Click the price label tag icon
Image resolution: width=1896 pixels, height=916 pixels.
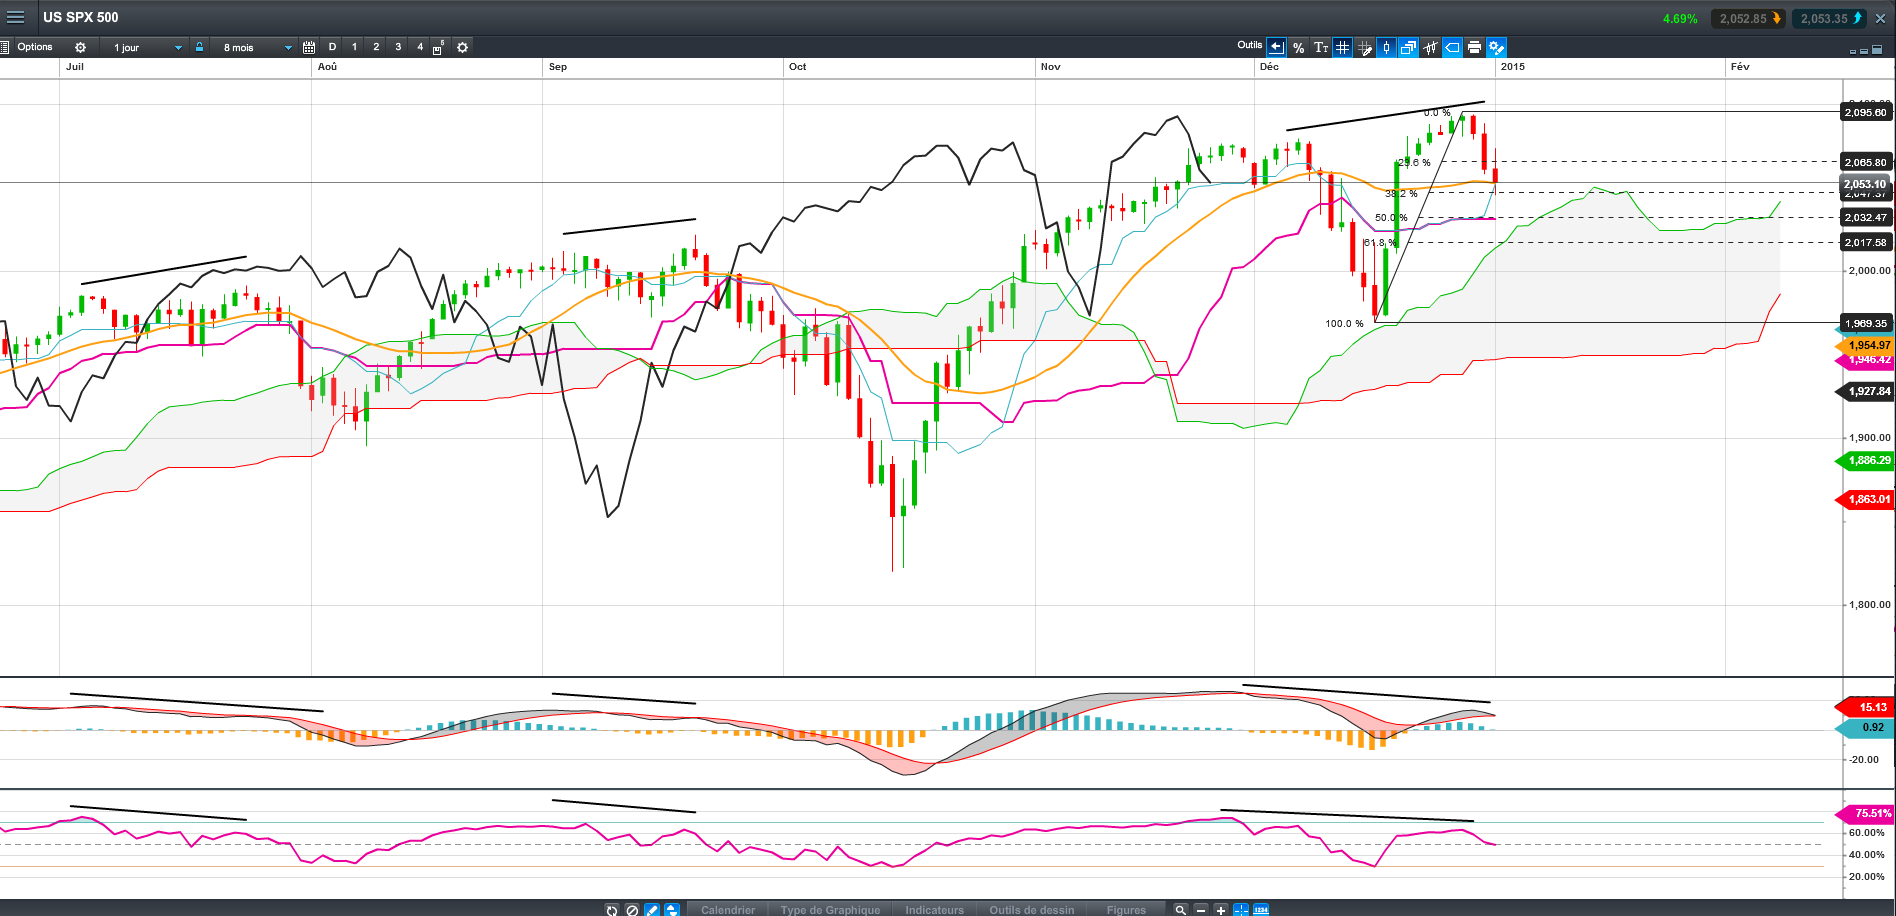[x=1452, y=47]
